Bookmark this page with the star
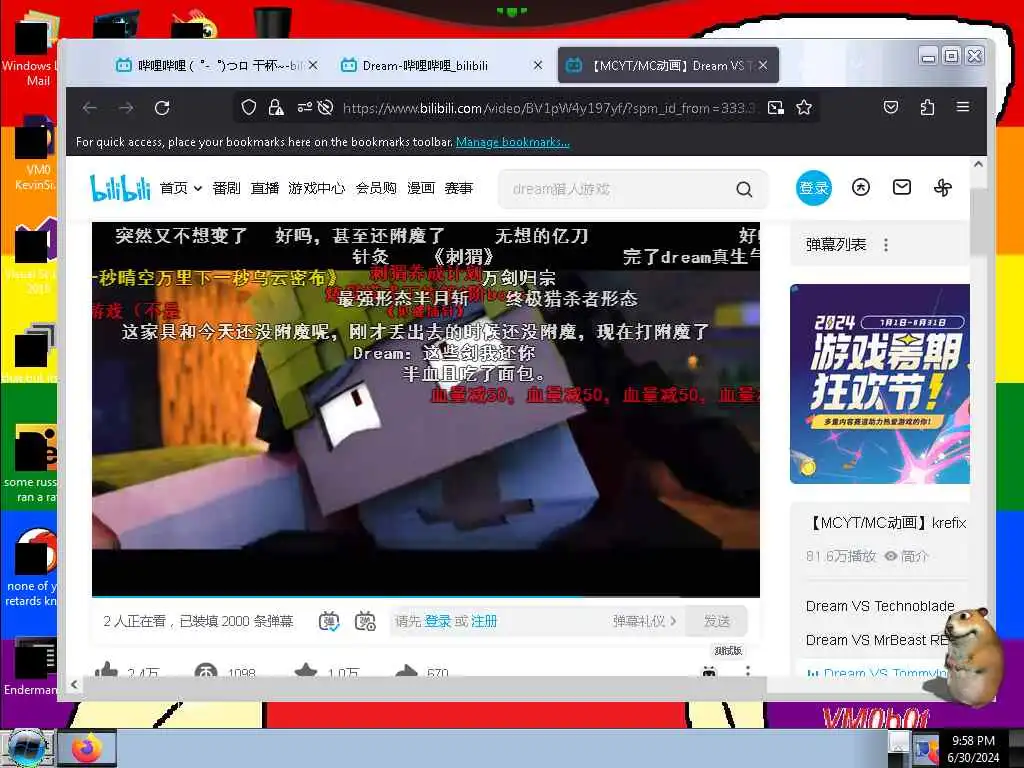Viewport: 1024px width, 768px height. click(804, 108)
